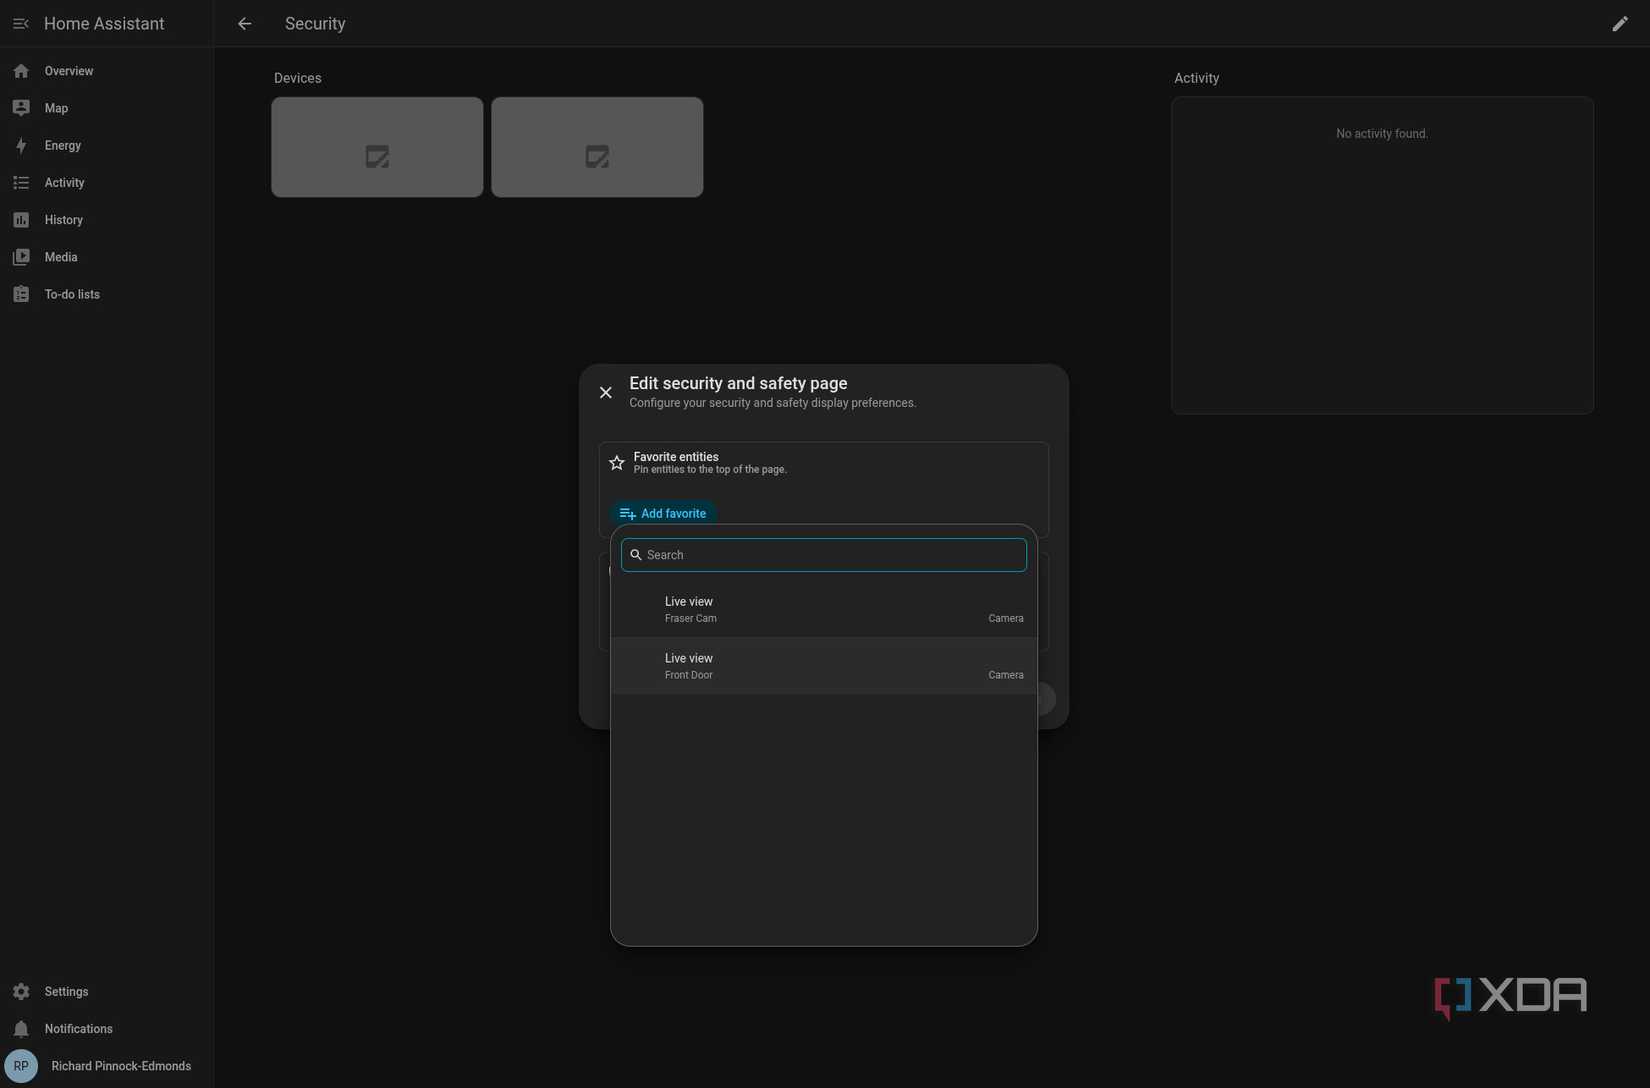Select Live view for Fraser Cam

point(824,609)
